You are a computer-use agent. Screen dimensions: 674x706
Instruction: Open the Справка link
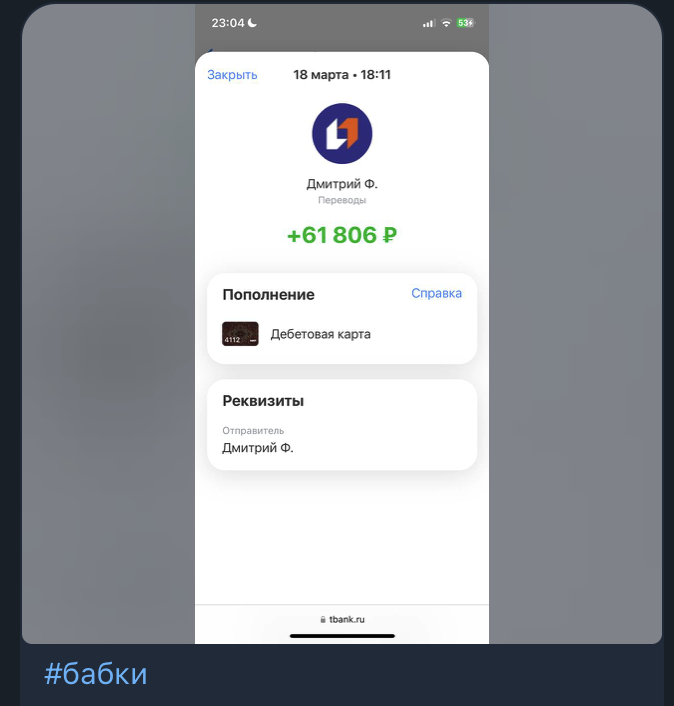[x=436, y=293]
